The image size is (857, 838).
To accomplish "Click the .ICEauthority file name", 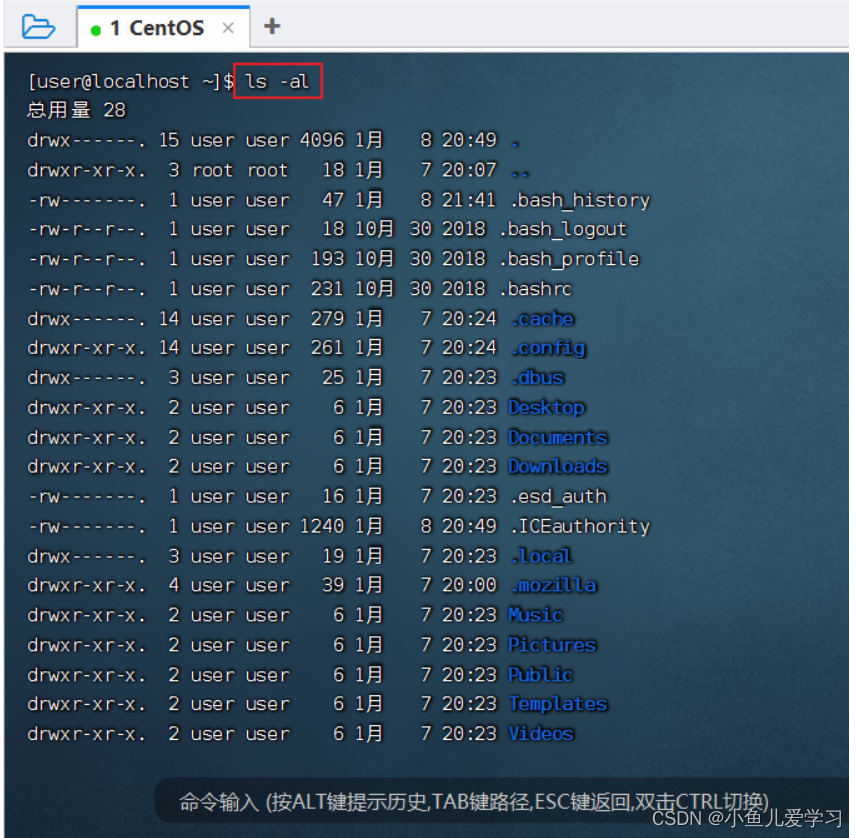I will 580,526.
